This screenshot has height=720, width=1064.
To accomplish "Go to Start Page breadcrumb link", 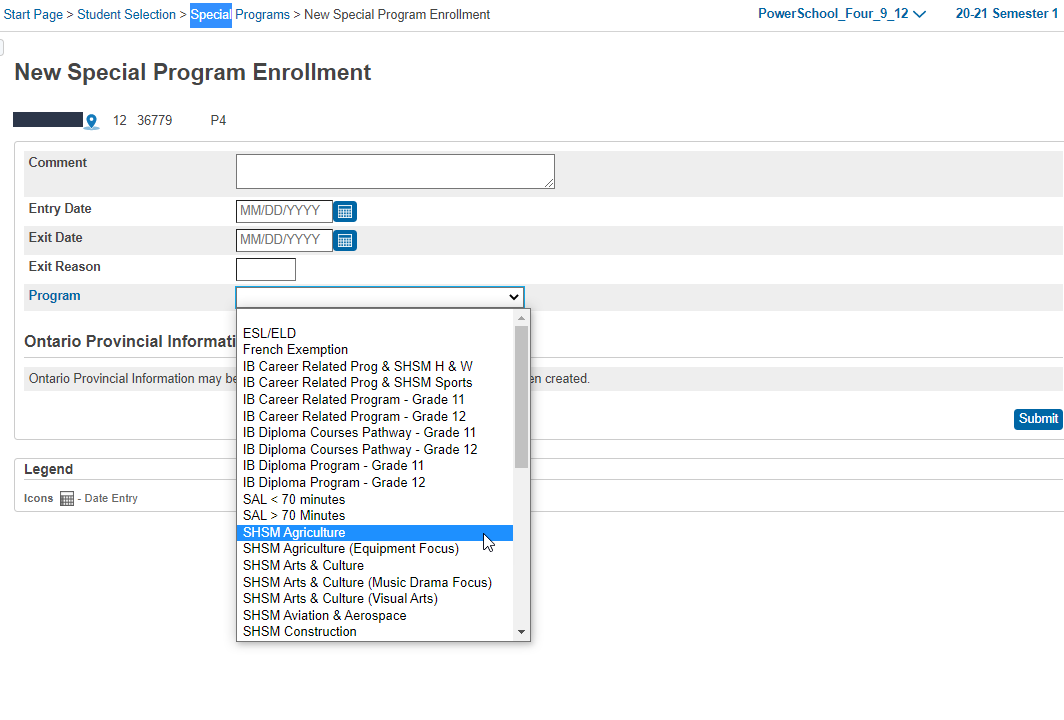I will click(34, 15).
